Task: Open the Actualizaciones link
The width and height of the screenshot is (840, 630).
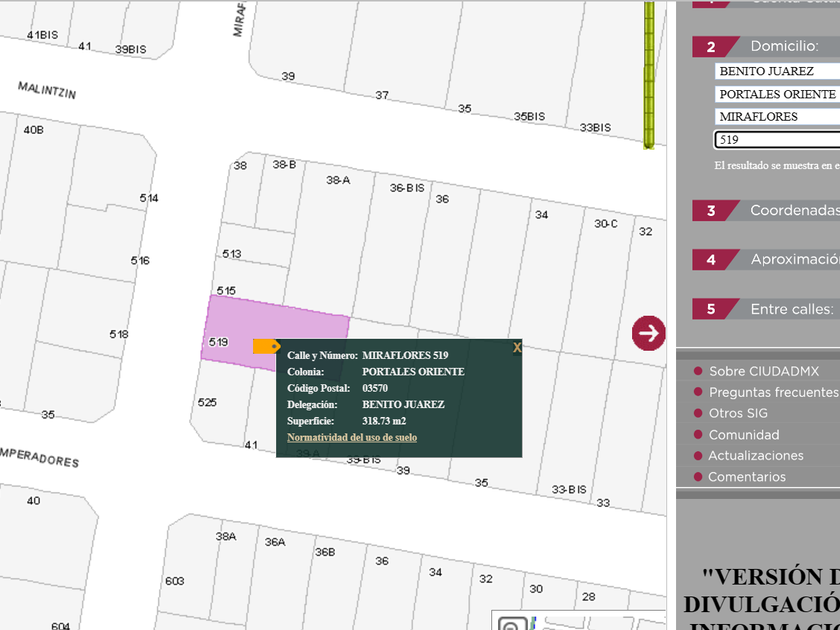Action: (756, 456)
